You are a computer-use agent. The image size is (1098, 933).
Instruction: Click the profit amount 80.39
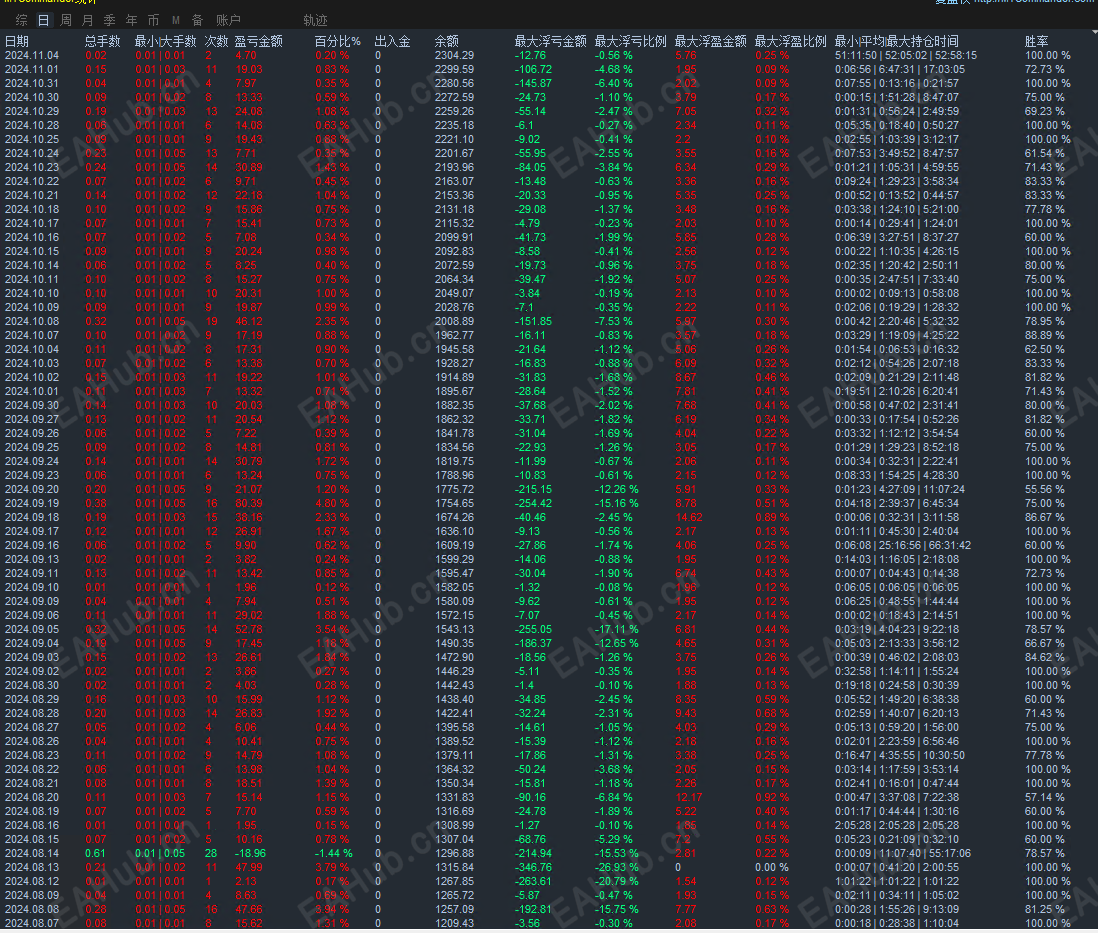coord(249,504)
